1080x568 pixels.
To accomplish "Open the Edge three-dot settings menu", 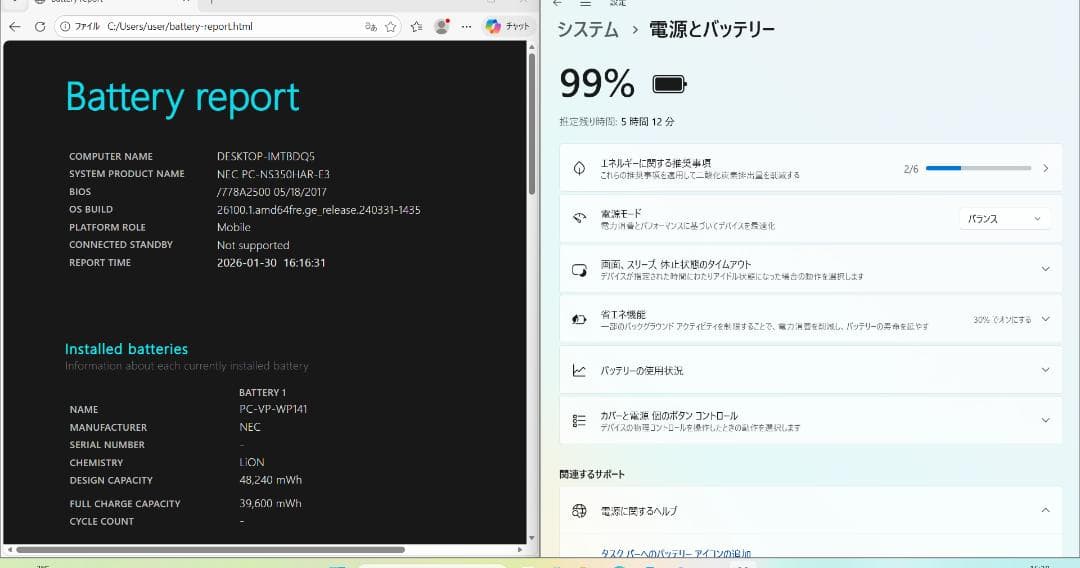I will (x=465, y=26).
